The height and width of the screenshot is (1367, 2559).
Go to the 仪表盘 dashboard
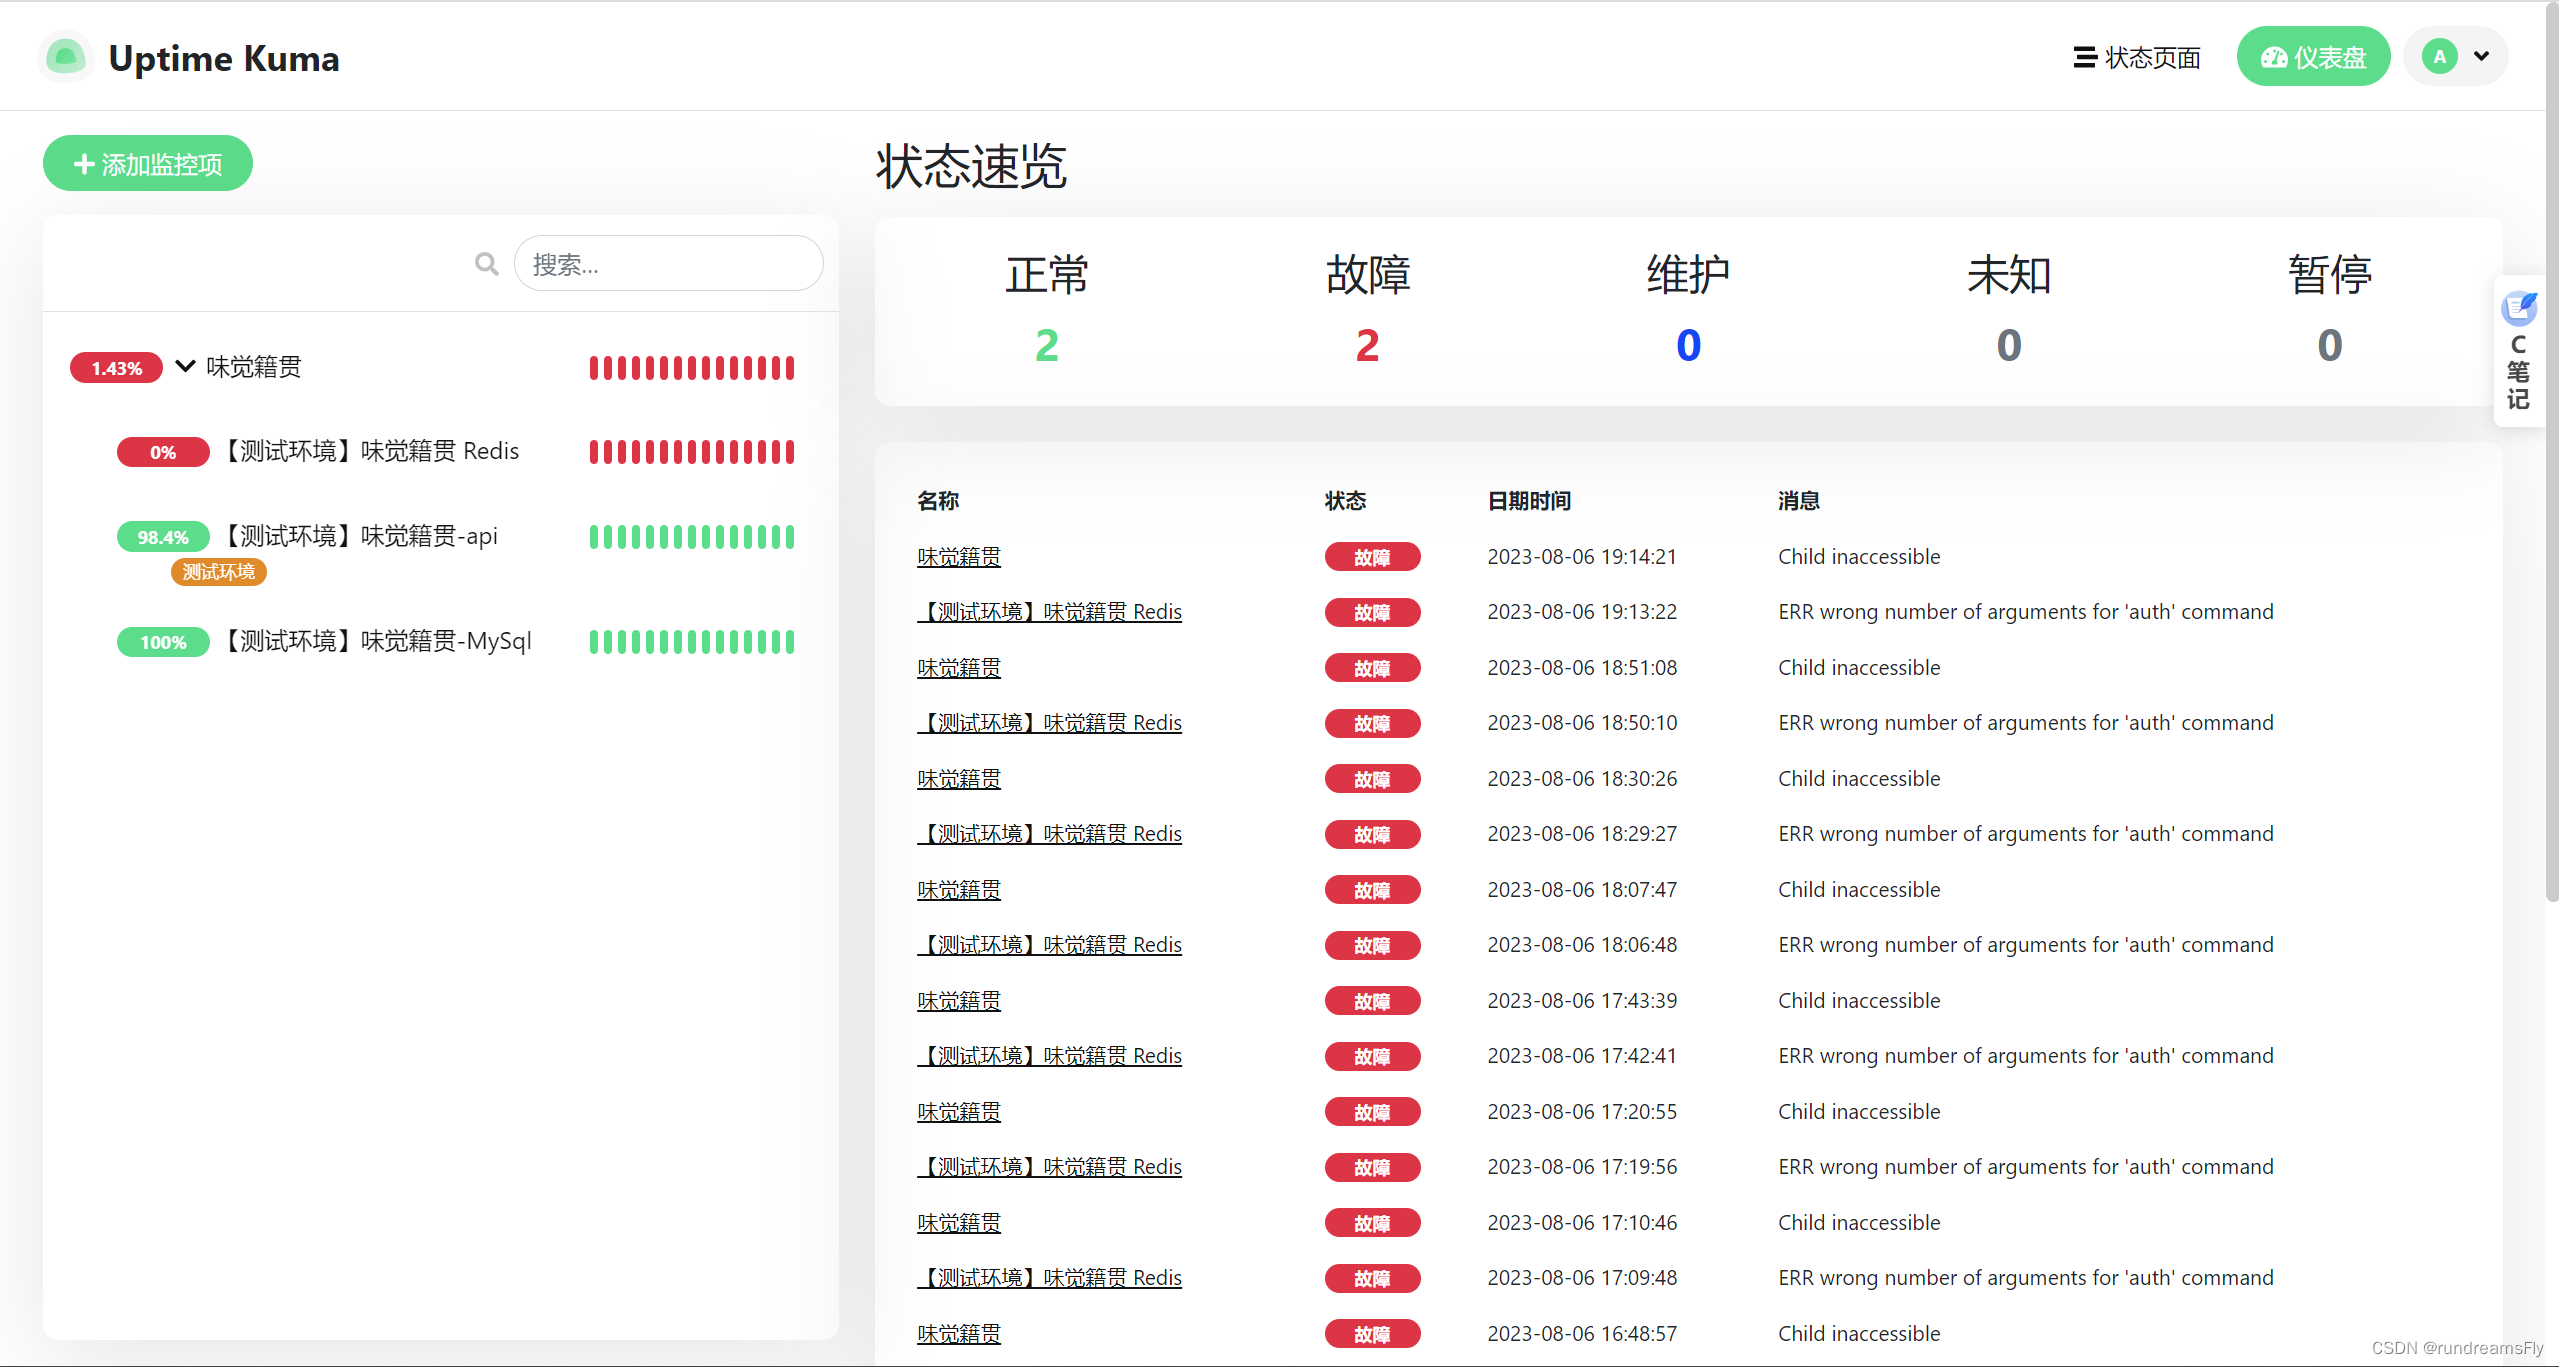point(2312,58)
